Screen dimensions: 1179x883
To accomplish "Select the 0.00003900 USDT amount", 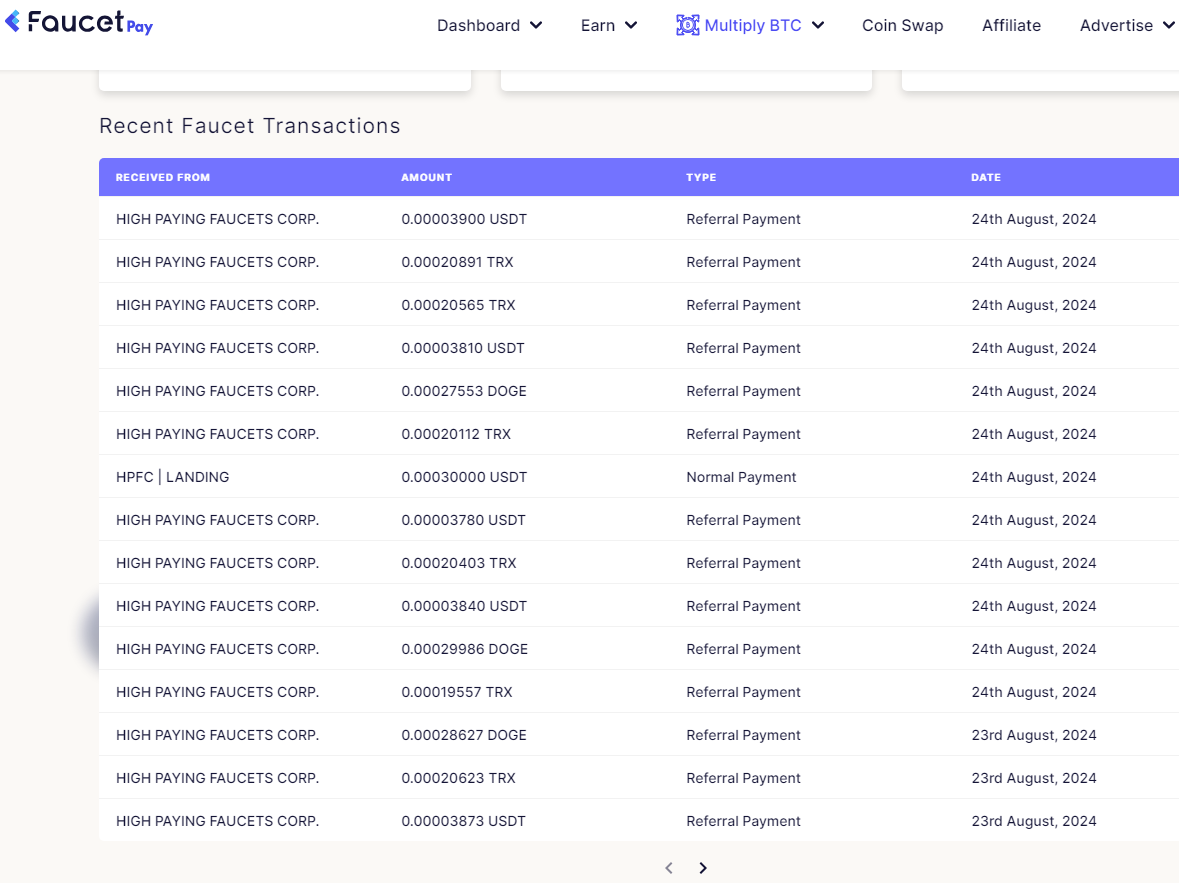I will coord(464,219).
